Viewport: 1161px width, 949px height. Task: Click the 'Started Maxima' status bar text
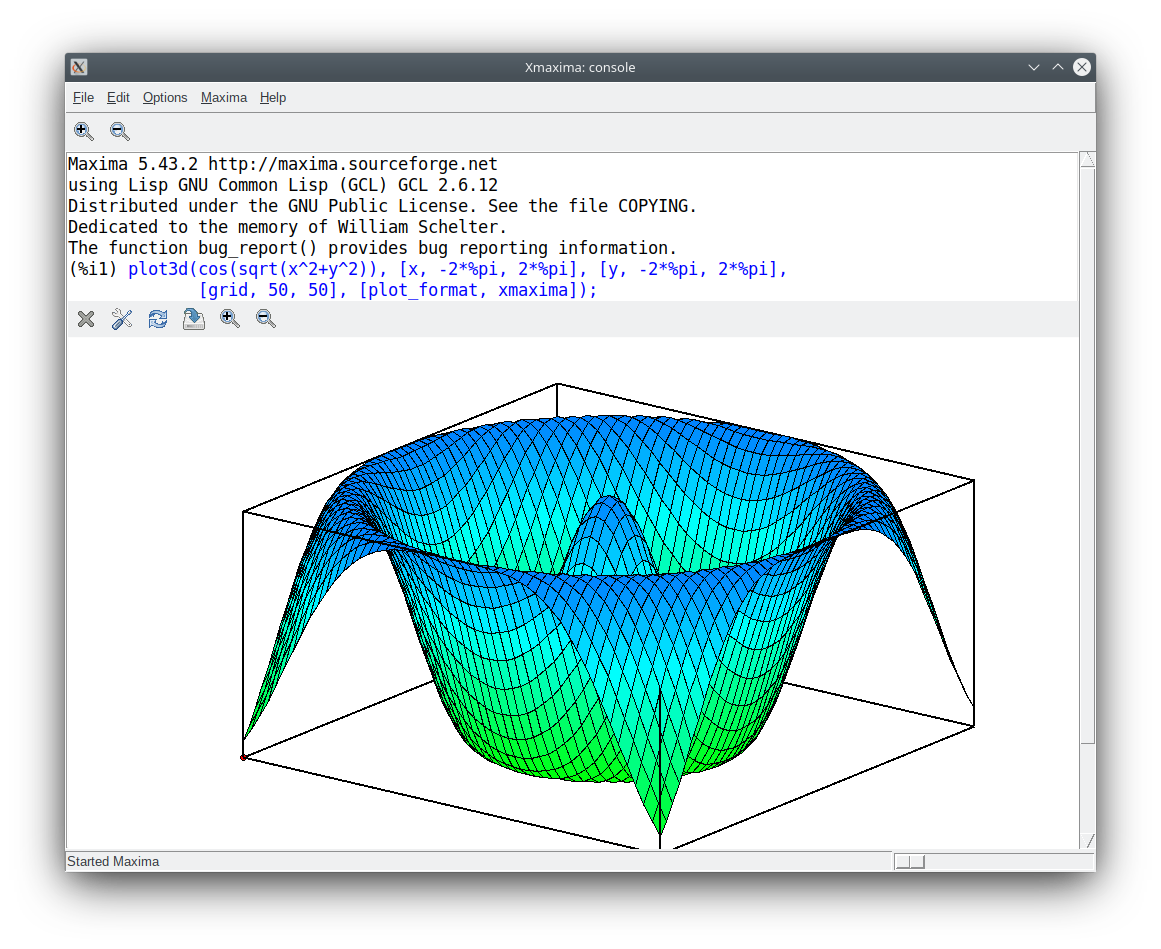[113, 862]
